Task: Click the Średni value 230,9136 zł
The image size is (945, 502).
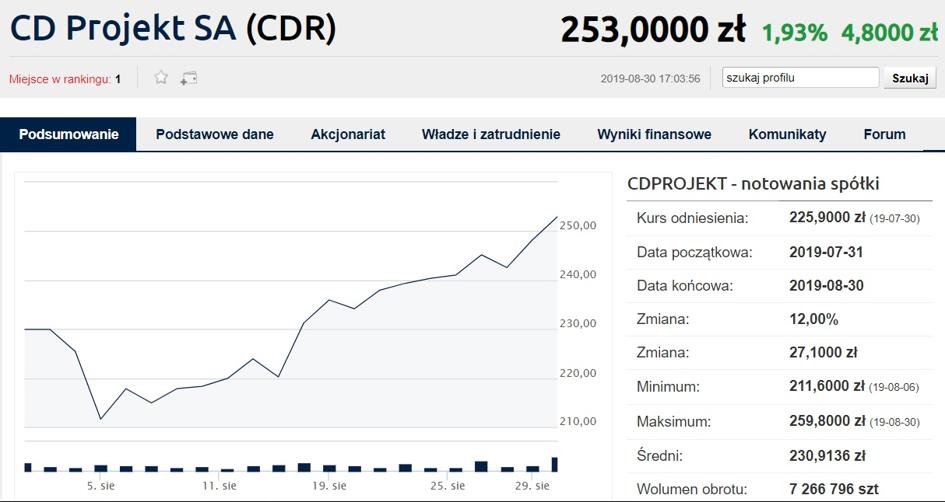Action: (x=827, y=456)
